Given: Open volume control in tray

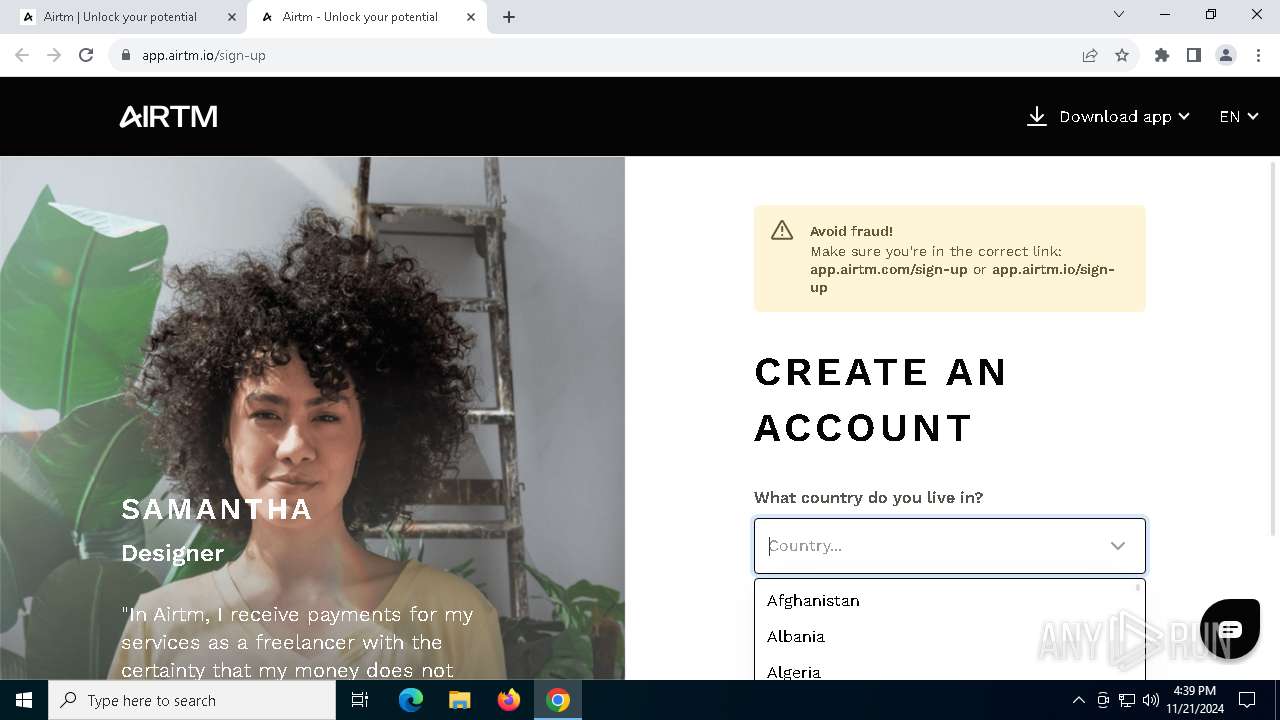Looking at the screenshot, I should pos(1151,700).
